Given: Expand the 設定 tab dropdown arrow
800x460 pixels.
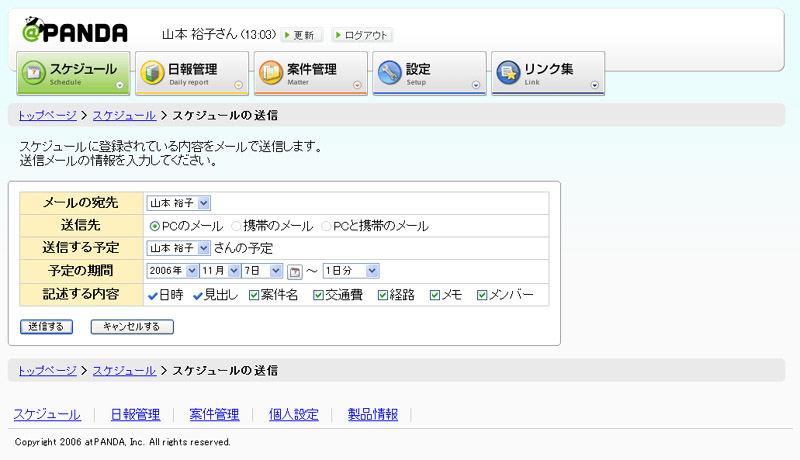Looking at the screenshot, I should pos(476,85).
